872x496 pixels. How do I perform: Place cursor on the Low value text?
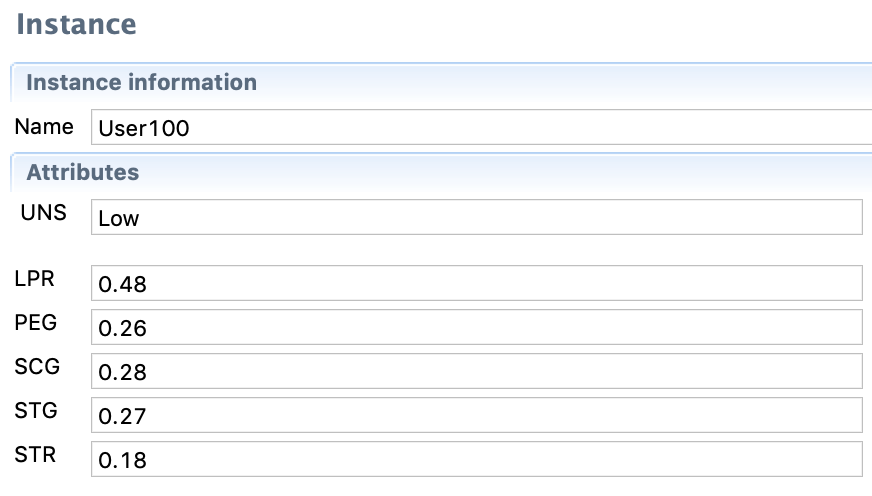119,218
